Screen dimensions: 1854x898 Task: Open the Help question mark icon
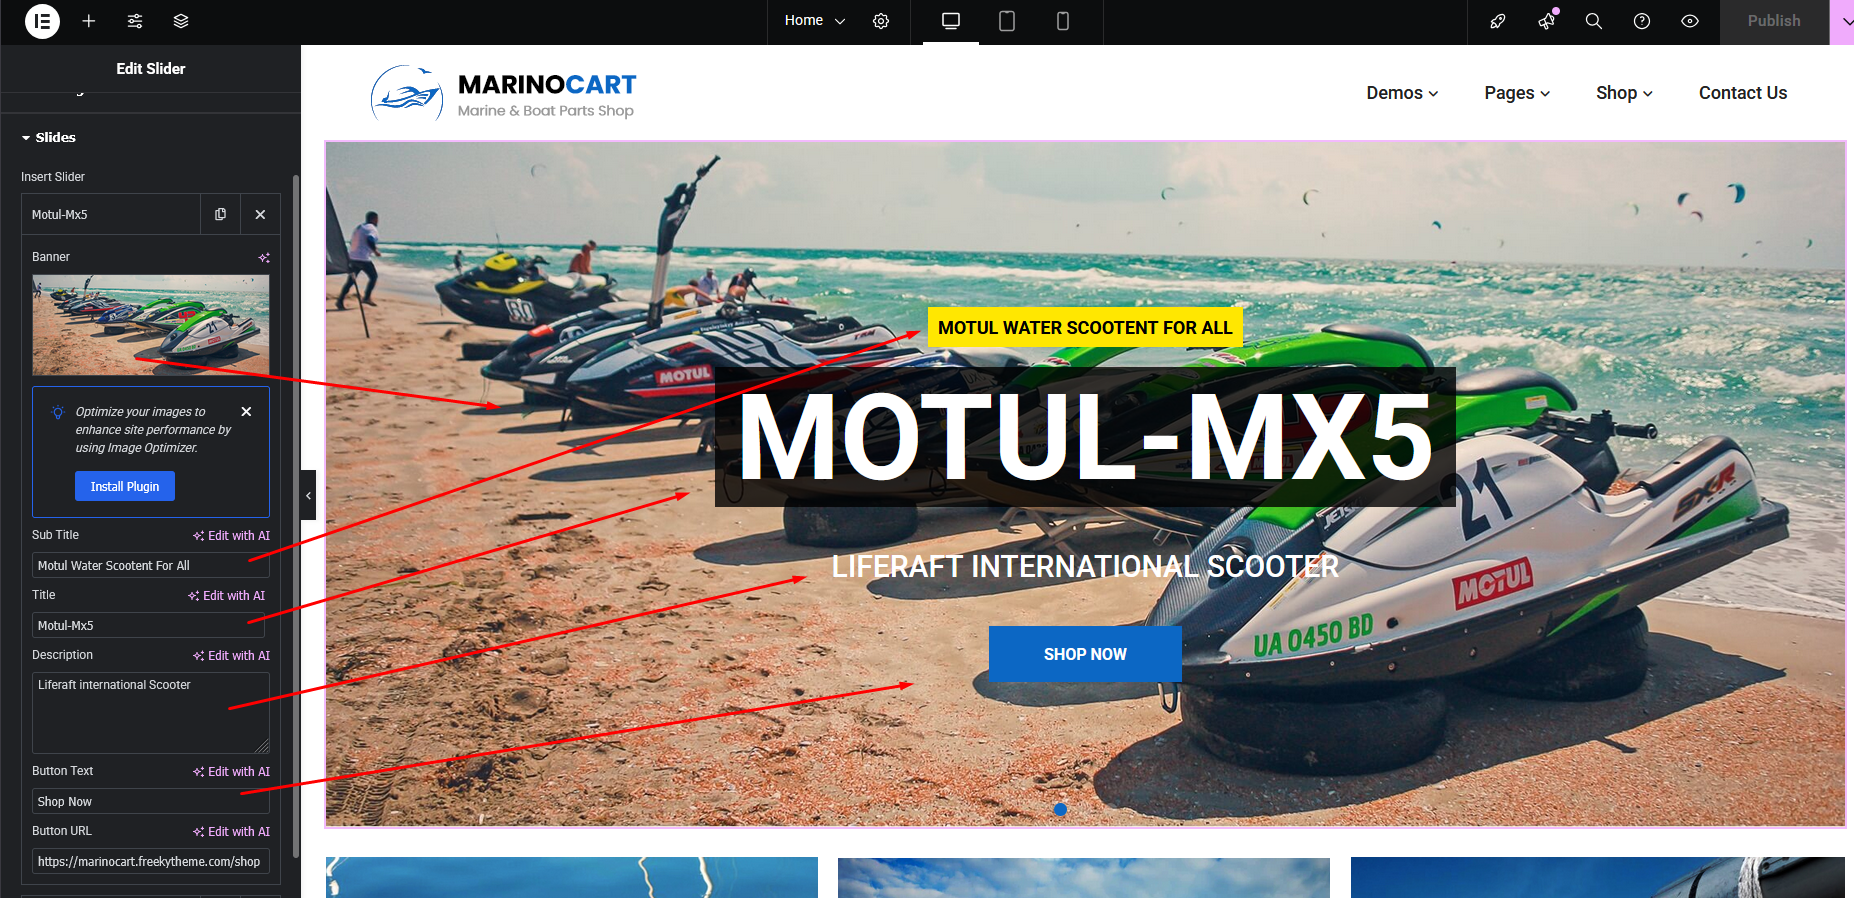(x=1642, y=21)
